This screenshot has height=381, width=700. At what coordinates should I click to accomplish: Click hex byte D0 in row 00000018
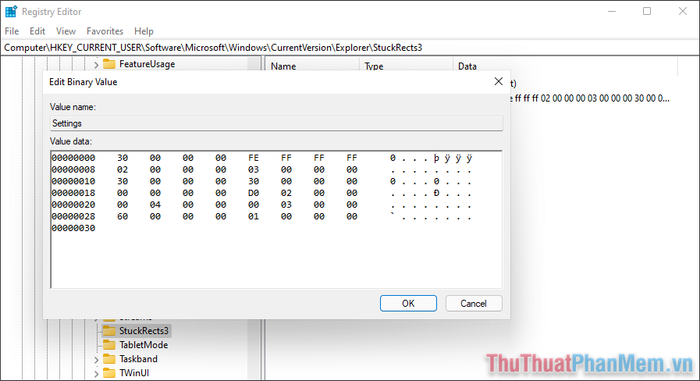[x=253, y=193]
